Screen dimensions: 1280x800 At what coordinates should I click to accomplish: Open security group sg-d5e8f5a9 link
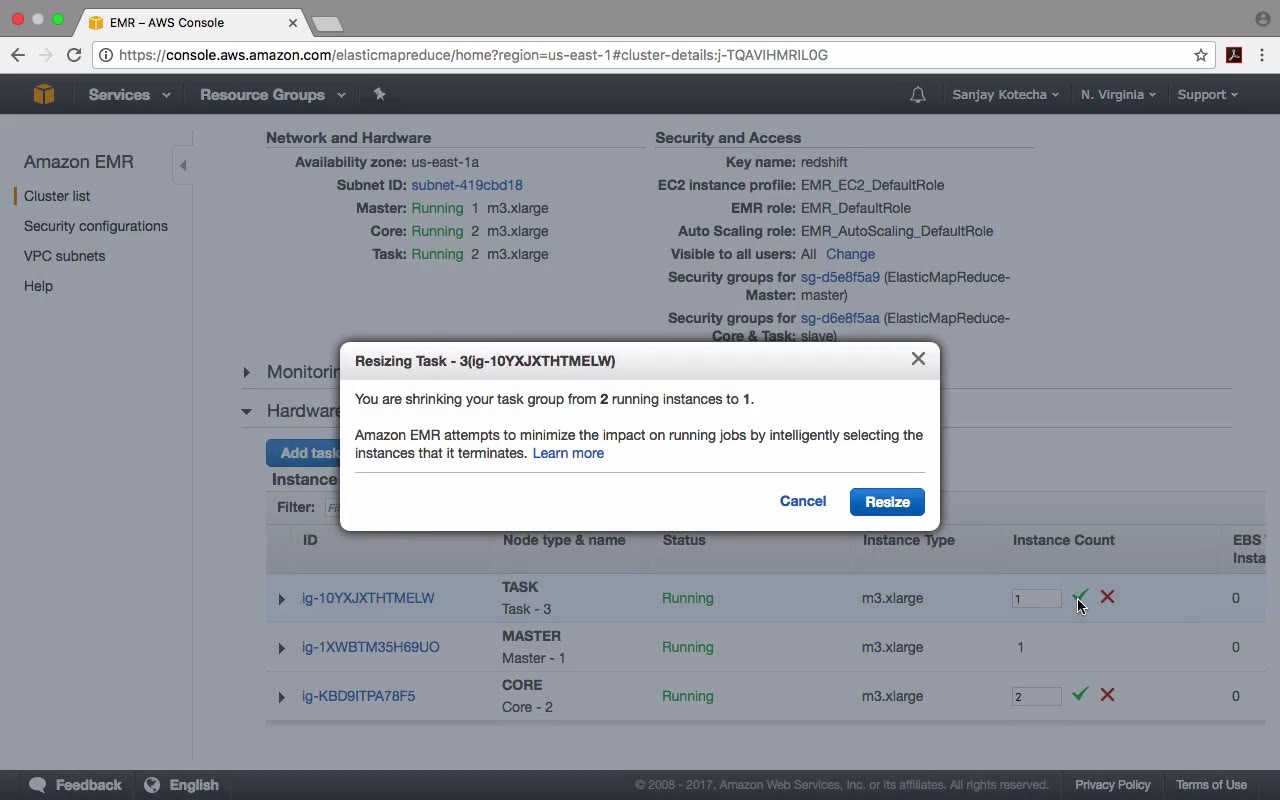[840, 277]
